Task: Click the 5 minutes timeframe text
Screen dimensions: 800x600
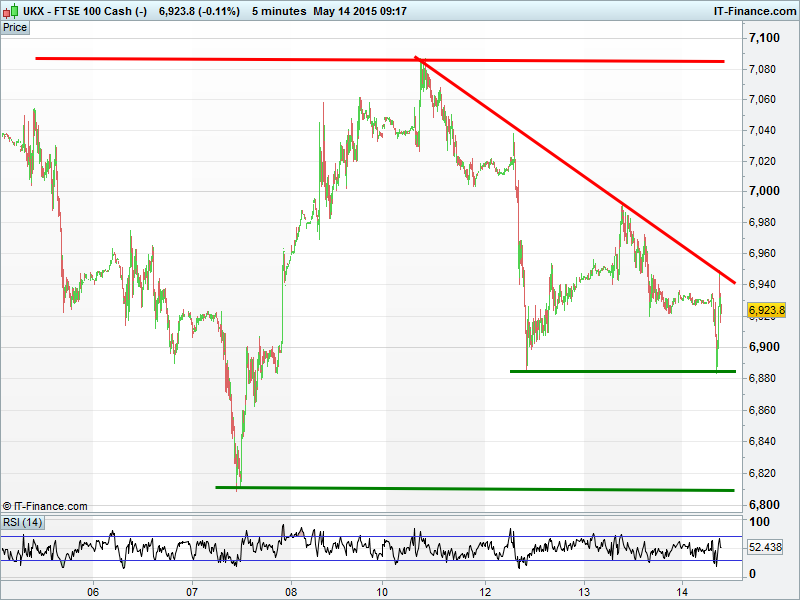Action: 279,11
